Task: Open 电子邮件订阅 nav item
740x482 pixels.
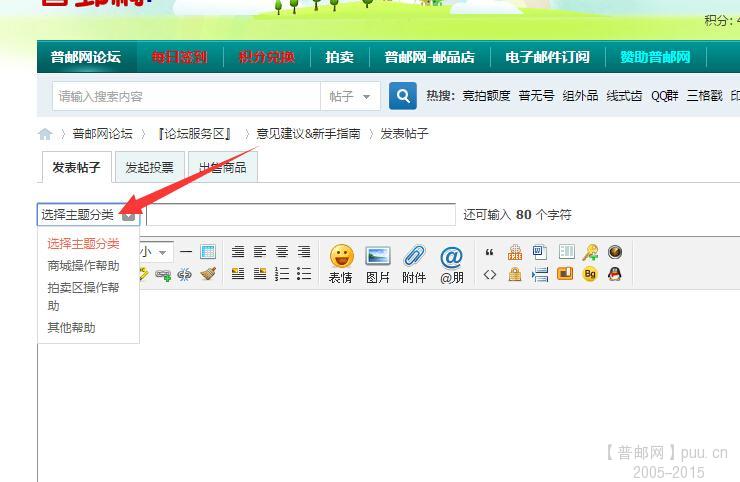Action: pyautogui.click(x=547, y=57)
